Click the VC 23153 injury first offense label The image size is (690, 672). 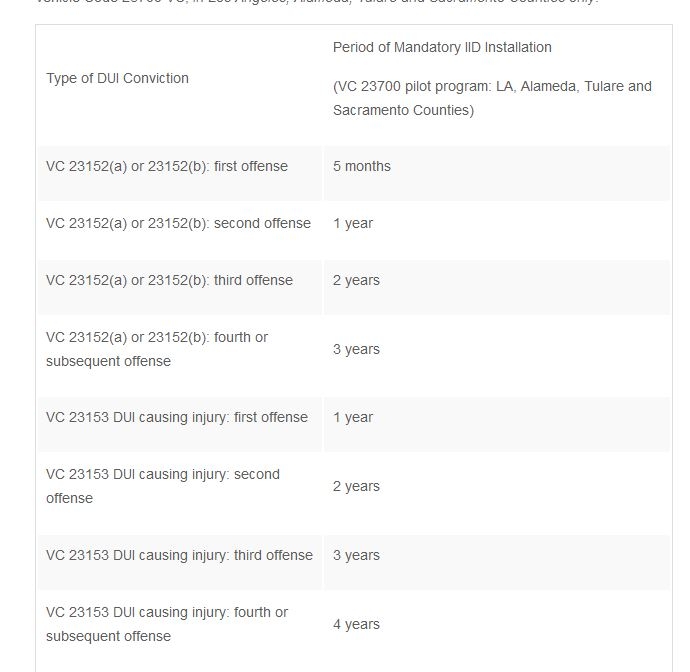coord(177,417)
